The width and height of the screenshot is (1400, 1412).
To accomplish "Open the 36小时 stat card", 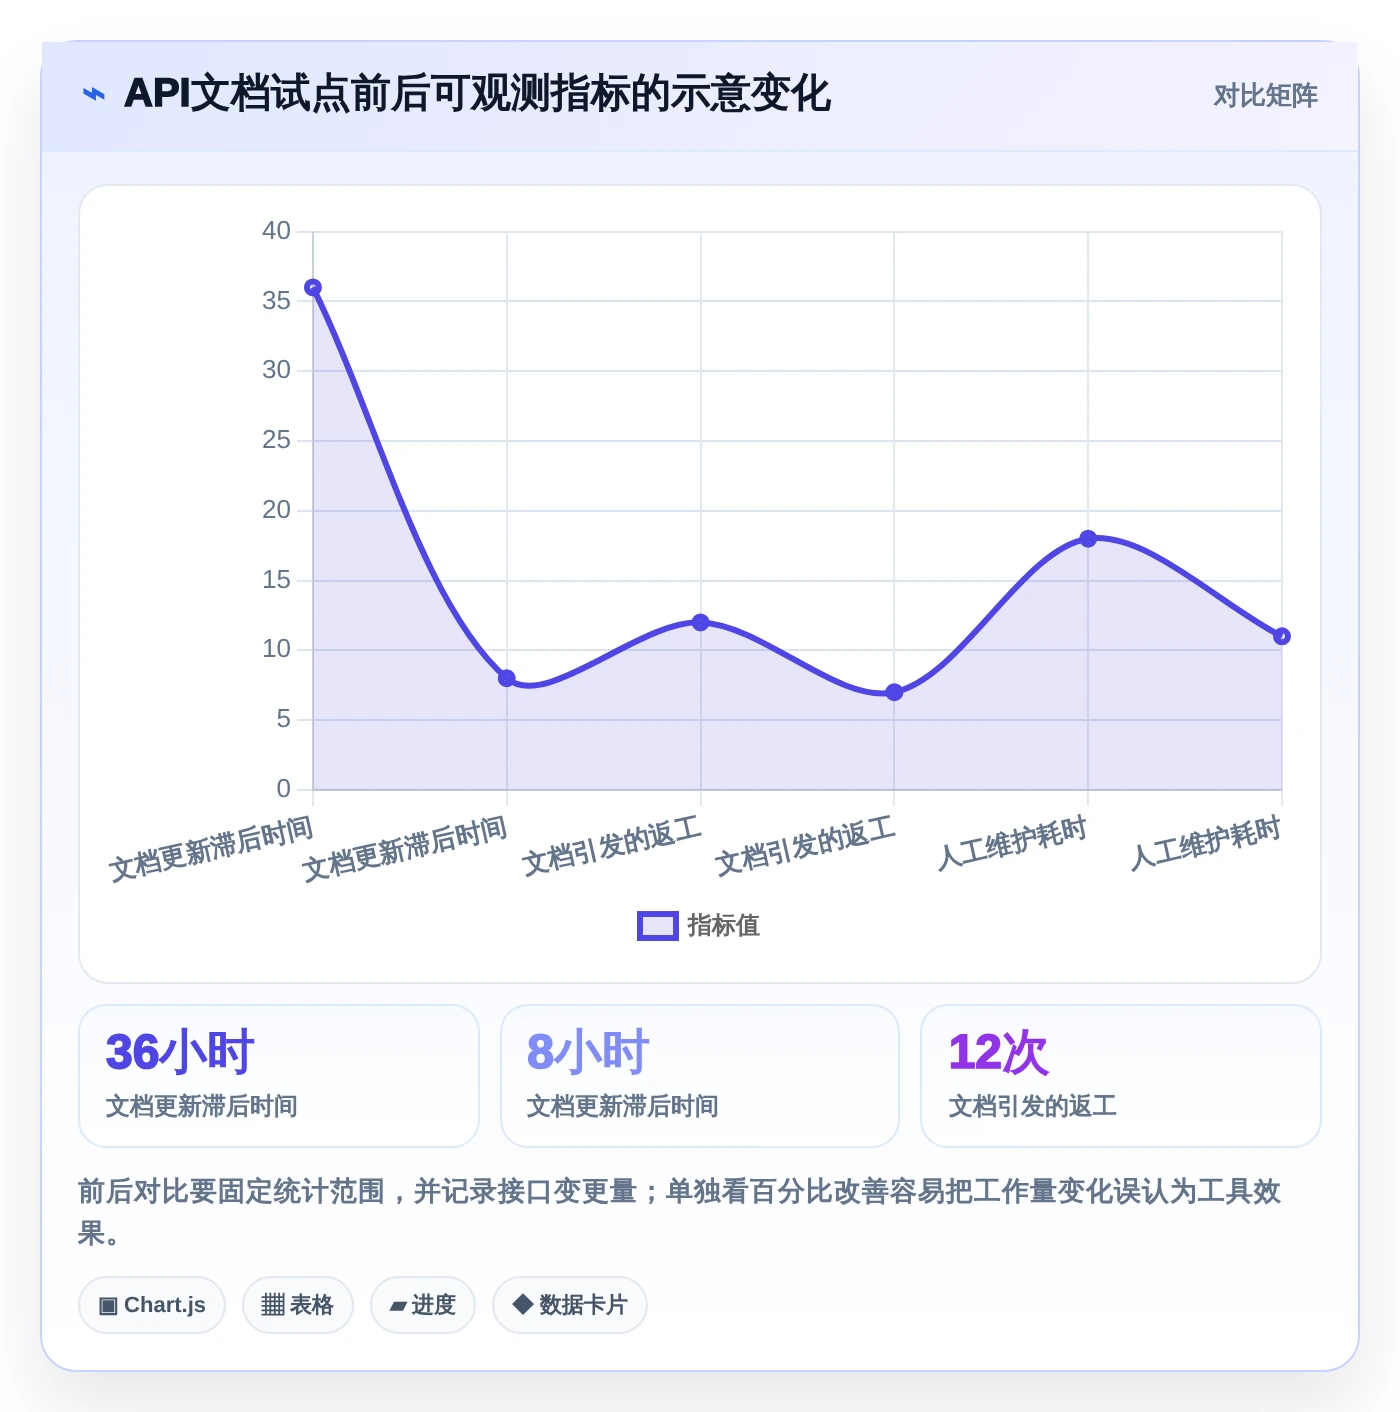I will [x=279, y=1076].
